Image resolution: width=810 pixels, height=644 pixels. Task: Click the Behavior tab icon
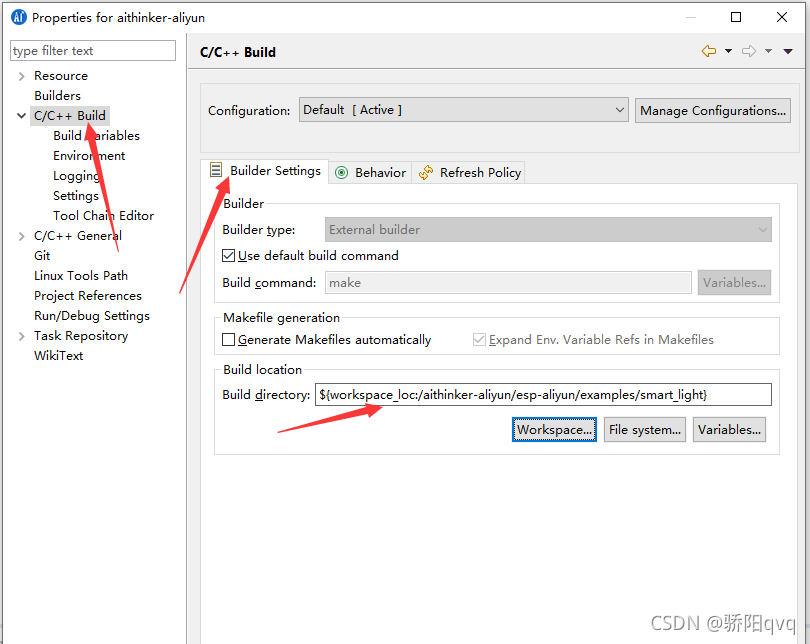tap(341, 172)
